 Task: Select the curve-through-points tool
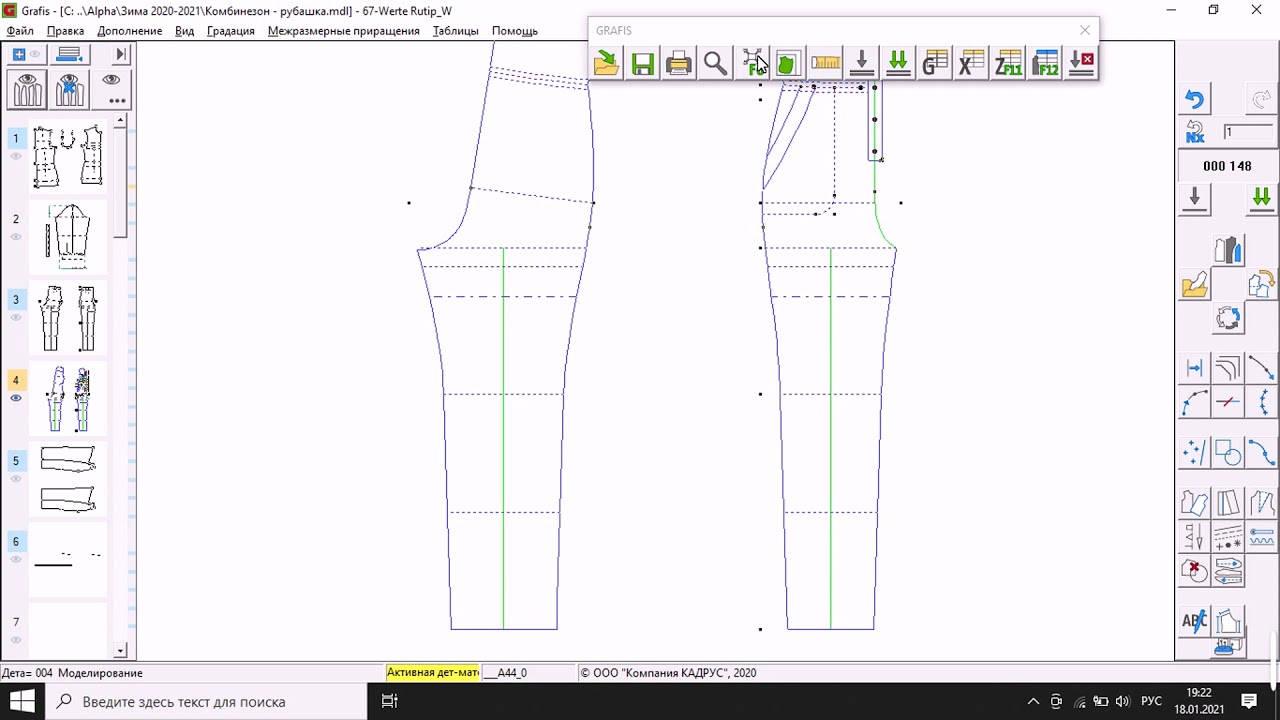point(1195,402)
